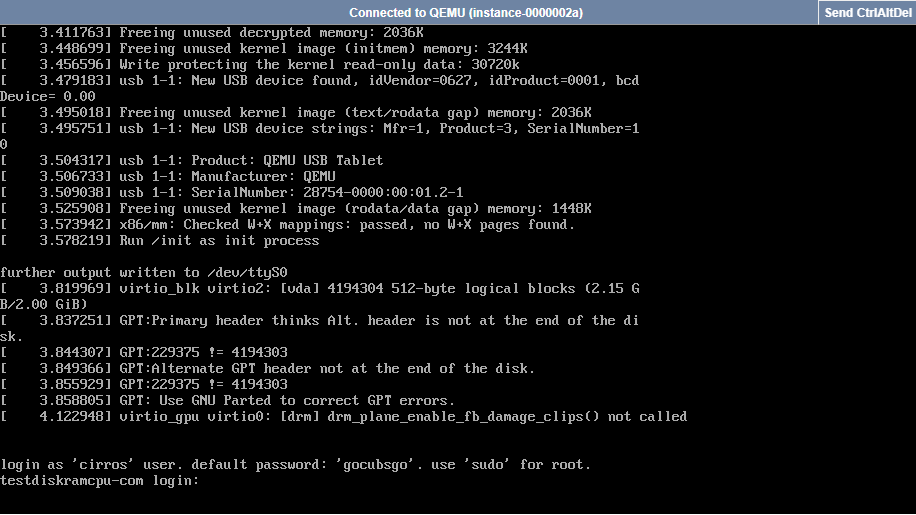Screen dimensions: 916x515
Task: Click the virtio_blk virtio2 log line
Action: (379, 289)
